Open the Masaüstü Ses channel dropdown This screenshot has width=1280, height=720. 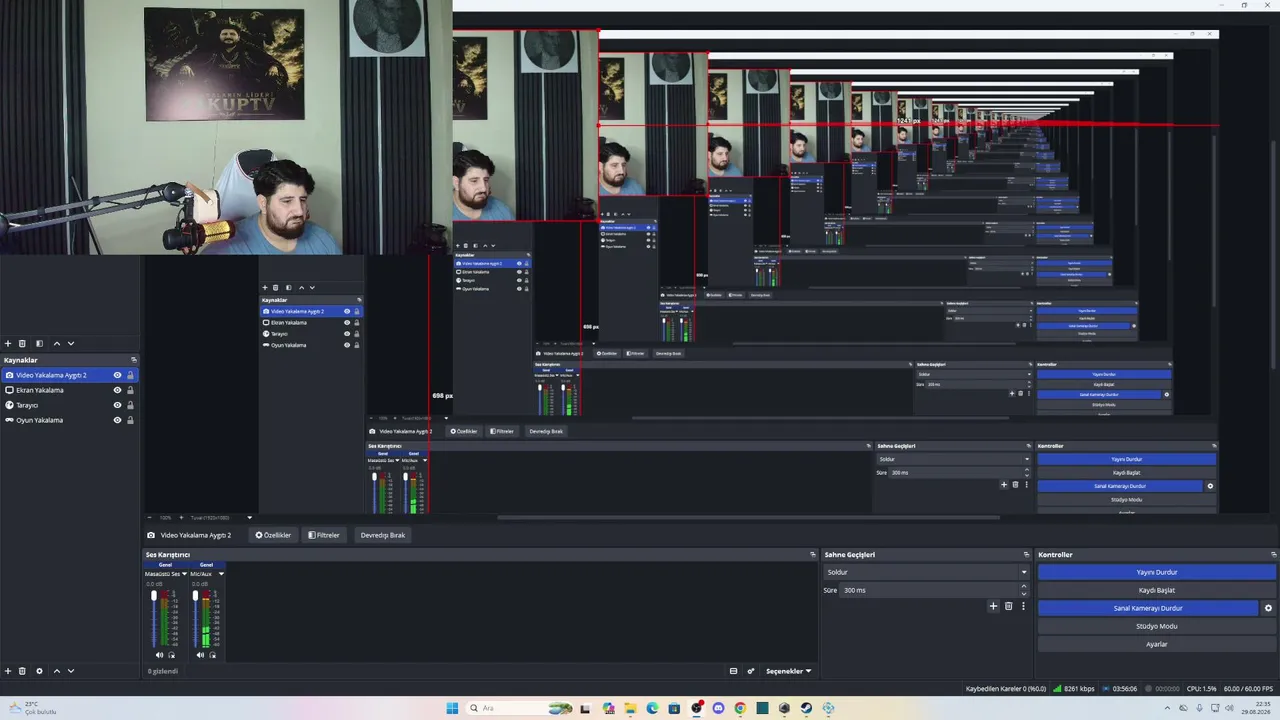[184, 574]
